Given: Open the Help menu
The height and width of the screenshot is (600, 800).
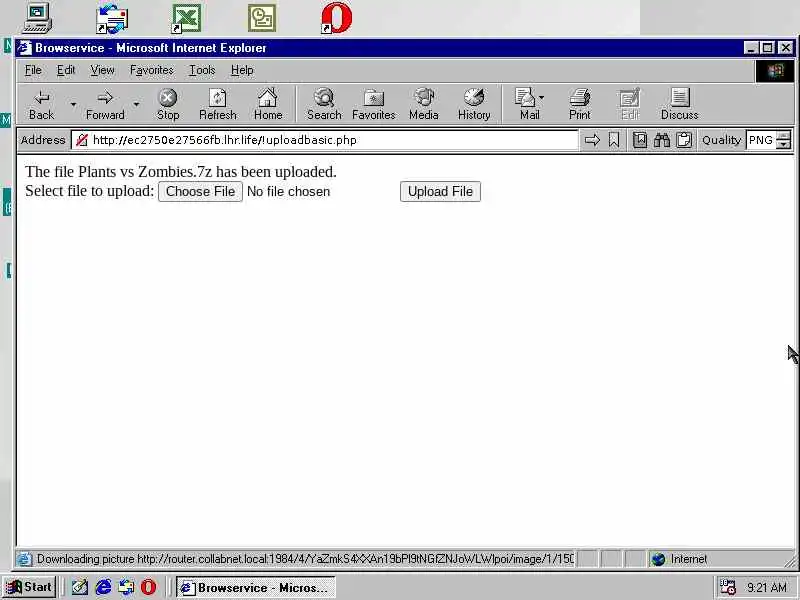Looking at the screenshot, I should click(x=242, y=70).
